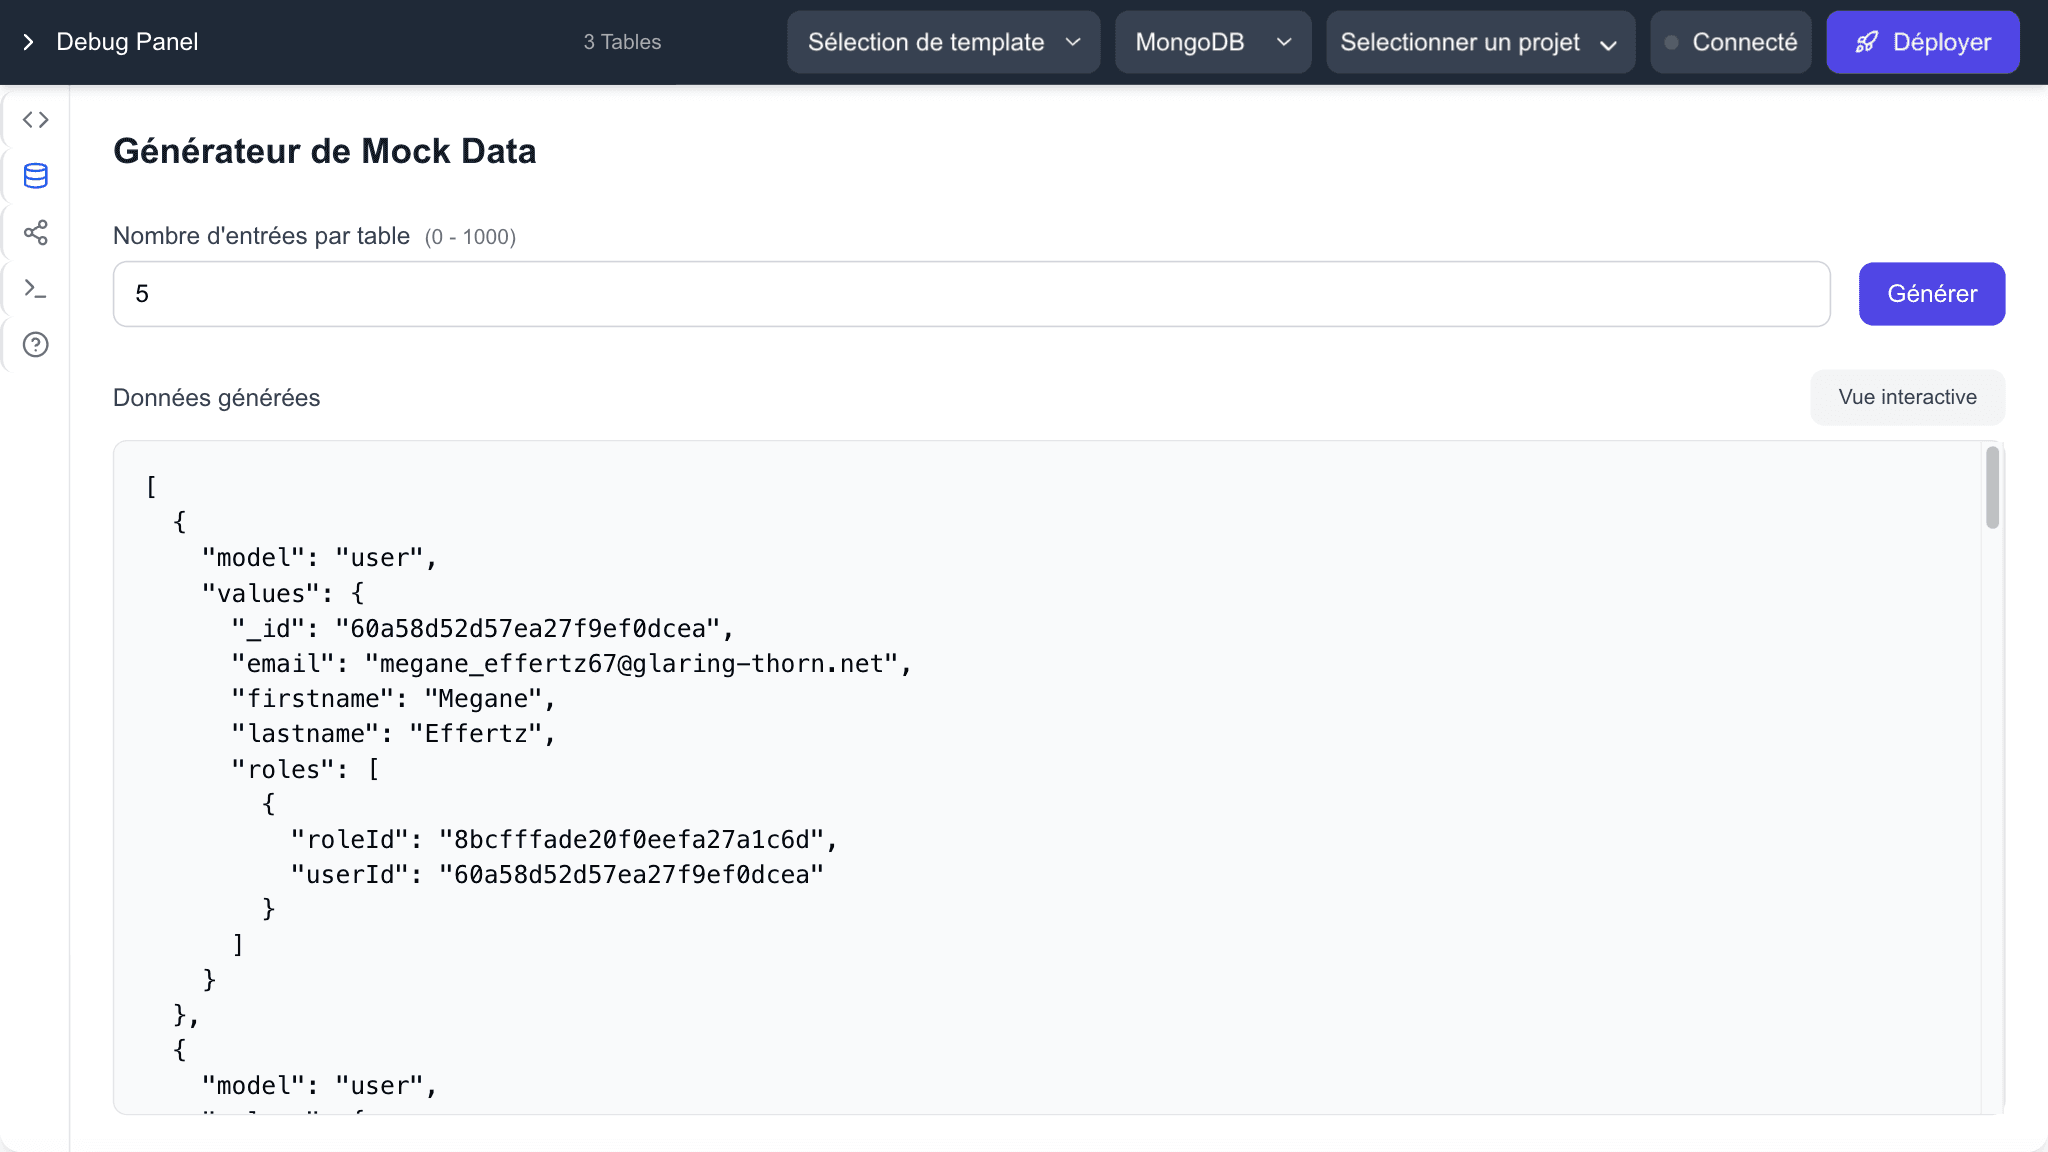
Task: Expand the MongoDB database type dropdown
Action: click(1213, 42)
